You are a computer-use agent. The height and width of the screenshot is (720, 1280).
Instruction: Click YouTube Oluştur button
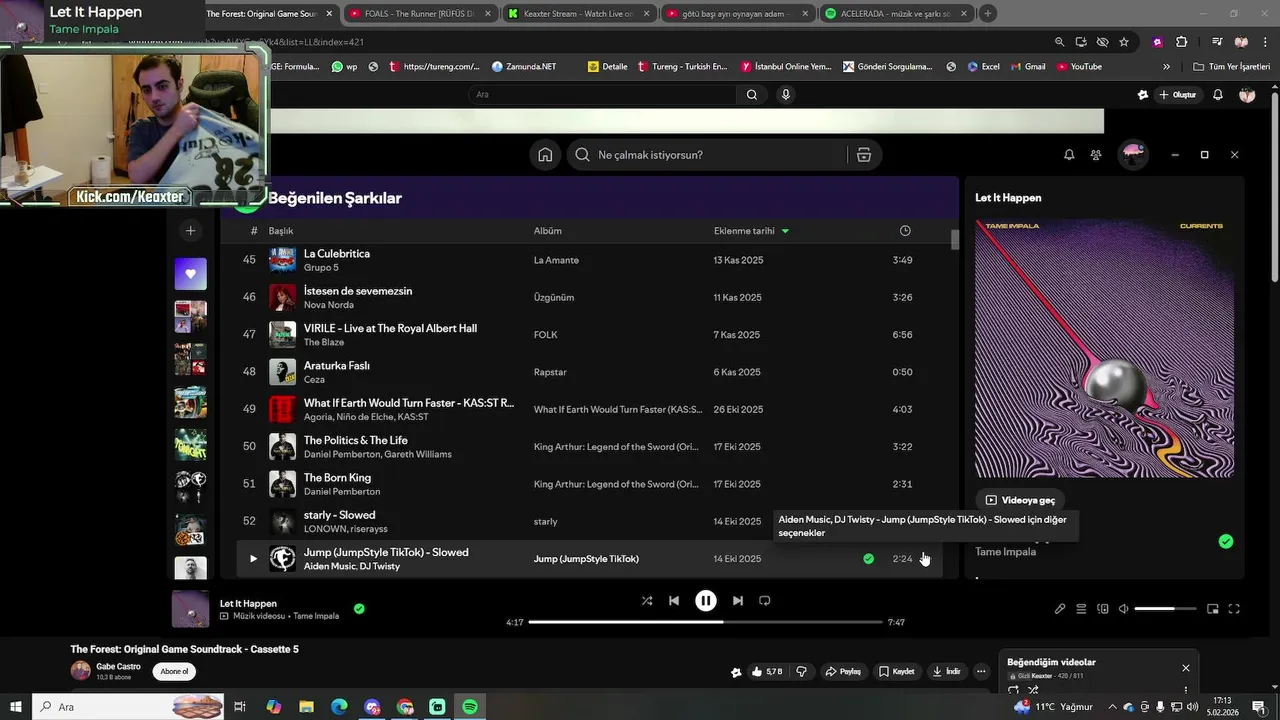pyautogui.click(x=1178, y=95)
